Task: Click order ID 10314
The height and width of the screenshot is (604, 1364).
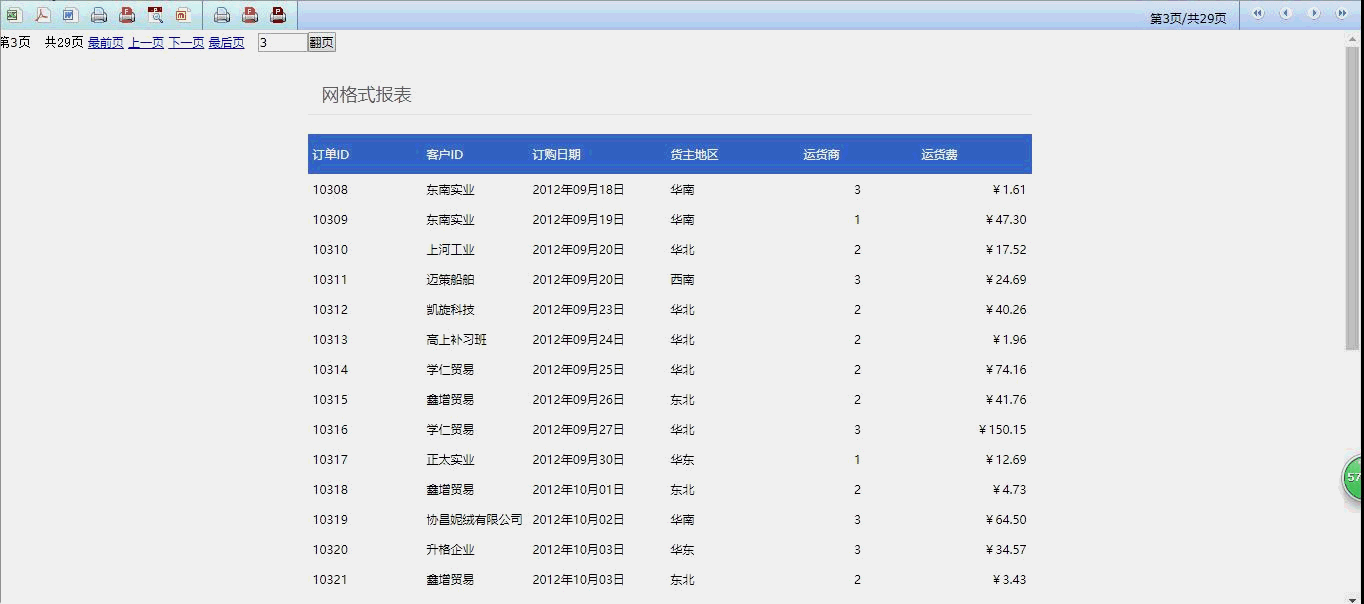Action: [330, 369]
